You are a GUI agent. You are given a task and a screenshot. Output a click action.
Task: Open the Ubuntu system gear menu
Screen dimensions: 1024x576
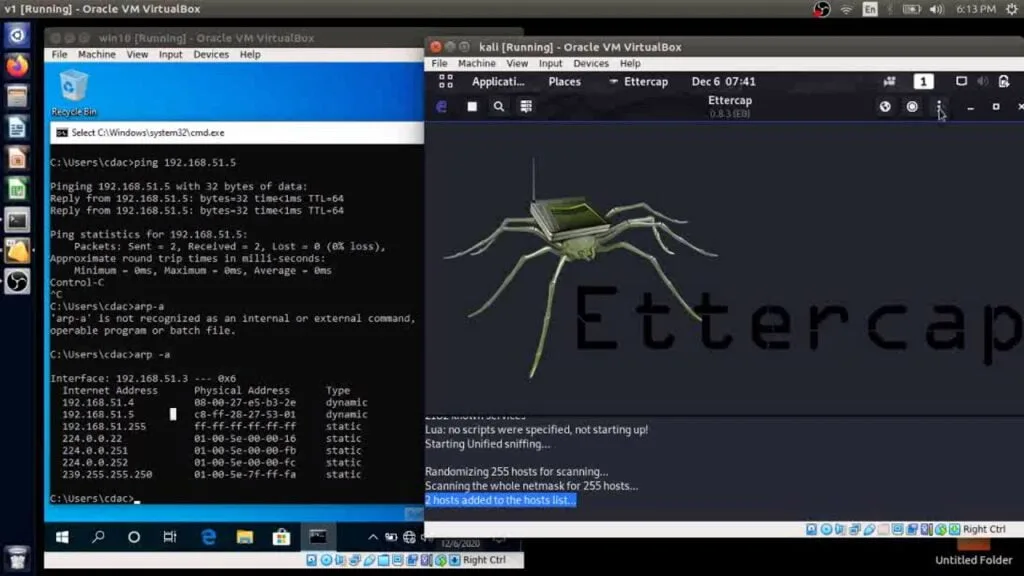1012,9
